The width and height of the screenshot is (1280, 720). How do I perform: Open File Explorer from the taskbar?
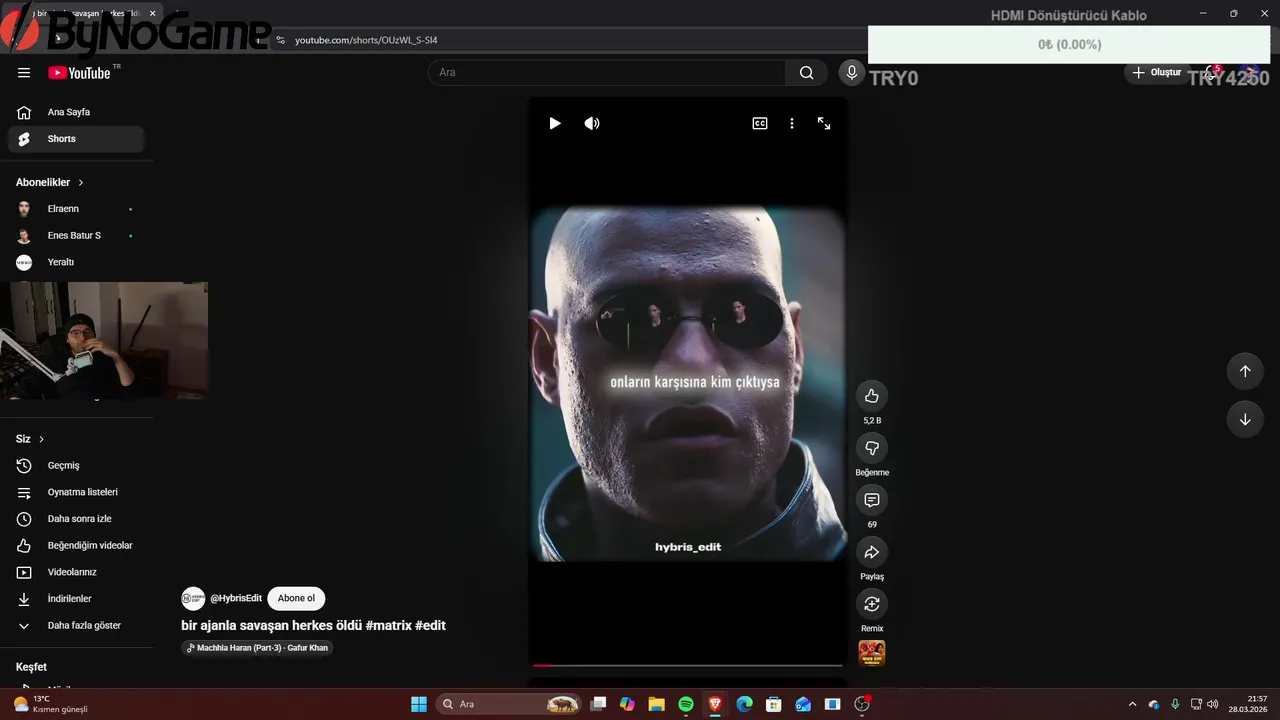point(656,704)
